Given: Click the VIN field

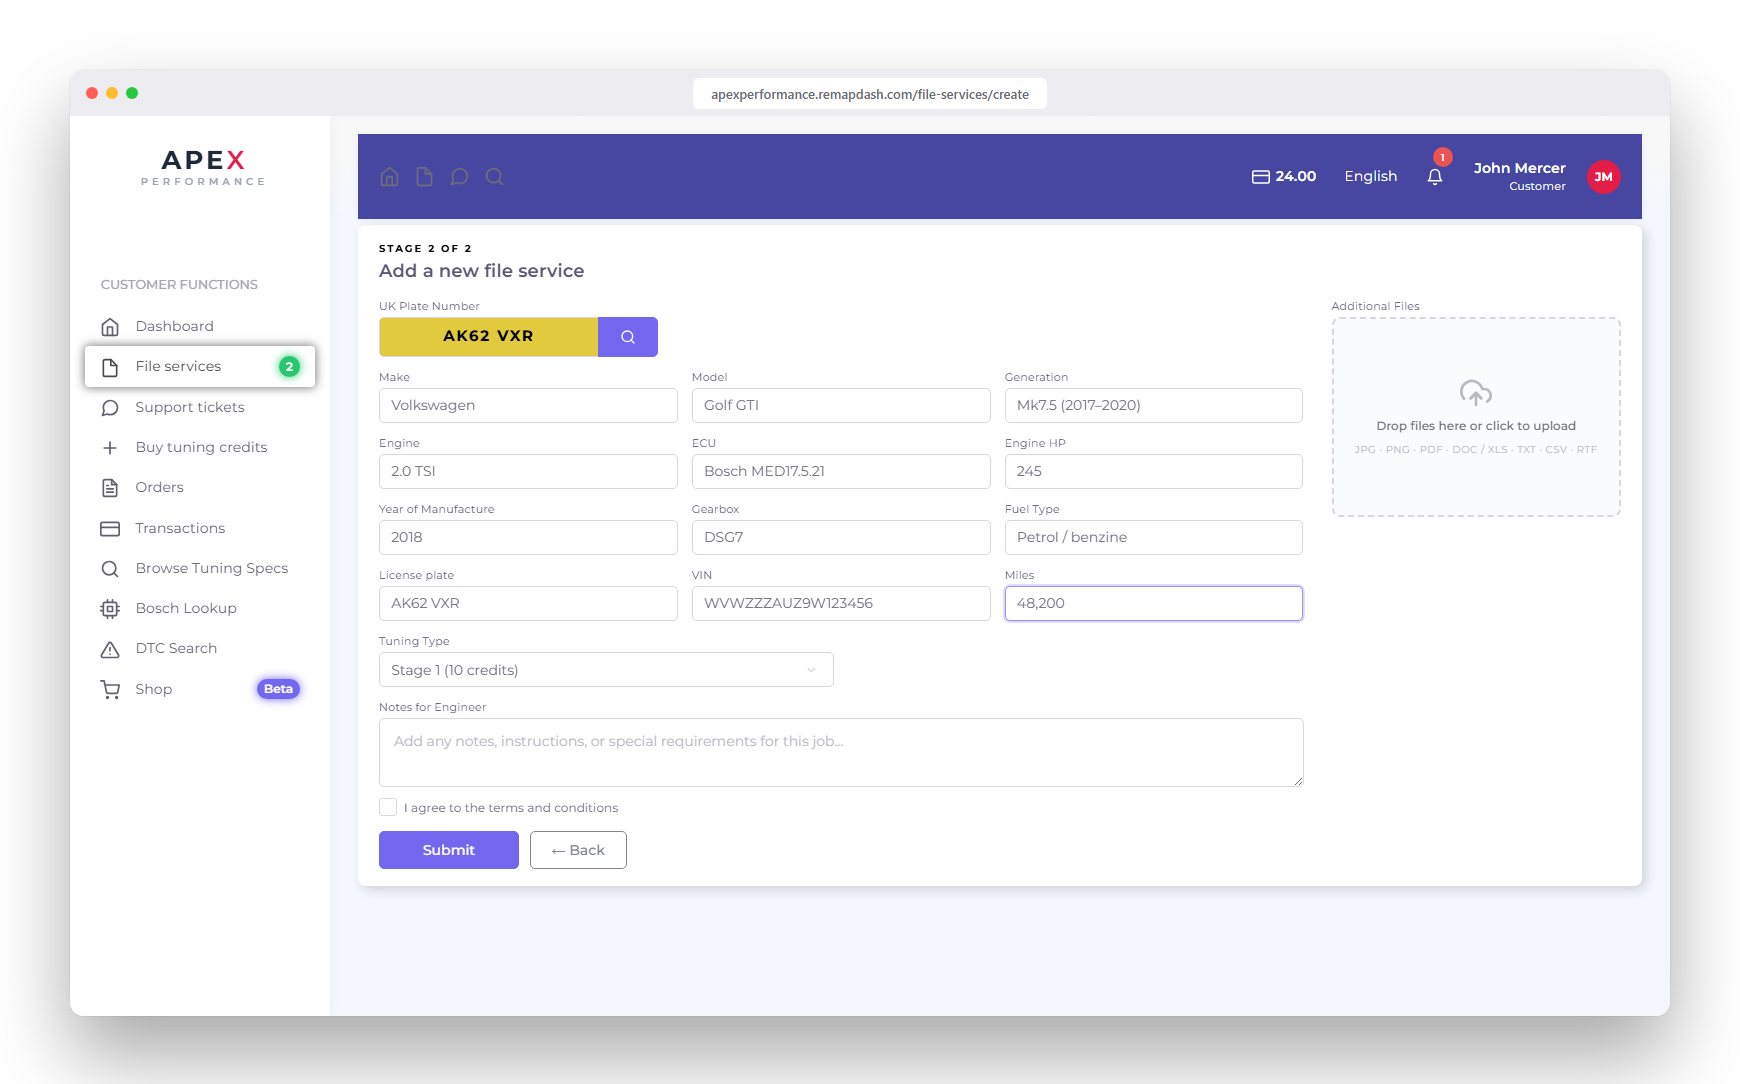Looking at the screenshot, I should pyautogui.click(x=841, y=604).
